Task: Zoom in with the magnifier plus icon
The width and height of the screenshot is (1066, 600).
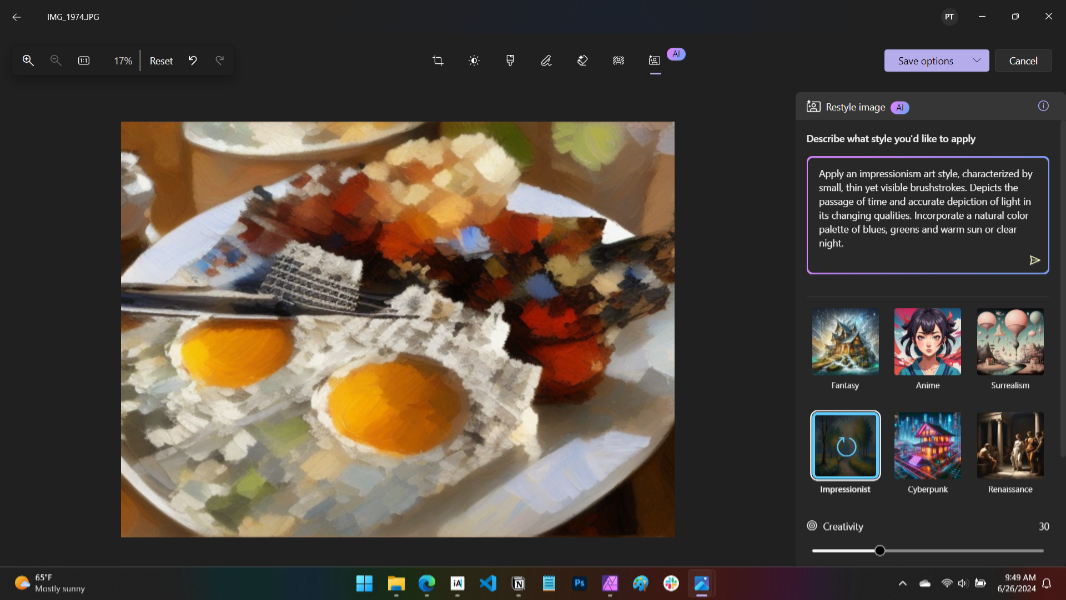Action: 28,60
